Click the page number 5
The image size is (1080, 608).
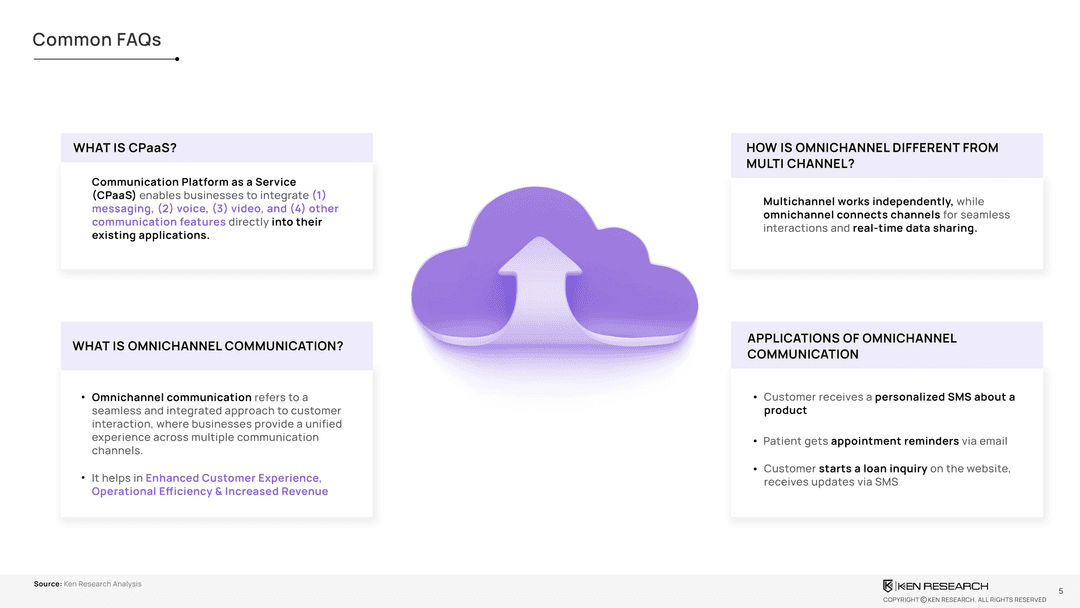(x=1060, y=591)
